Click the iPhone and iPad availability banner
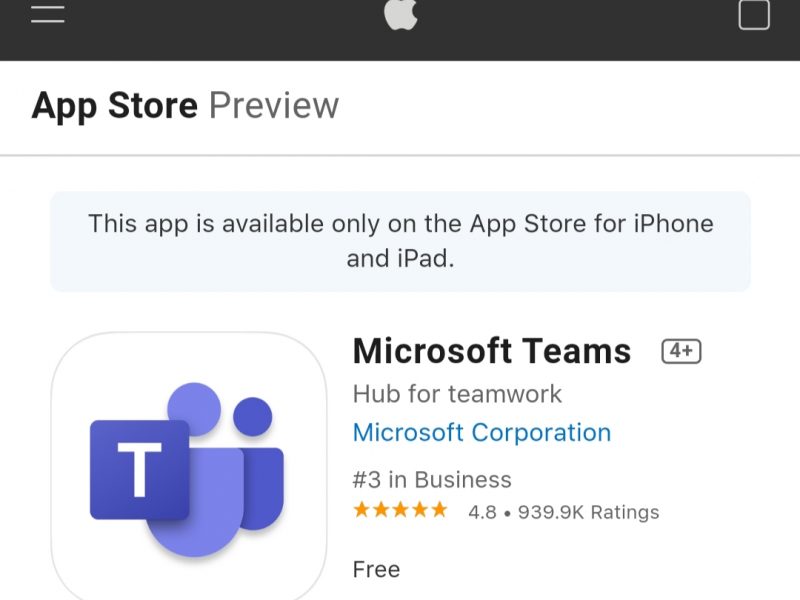Viewport: 800px width, 600px height. (401, 241)
